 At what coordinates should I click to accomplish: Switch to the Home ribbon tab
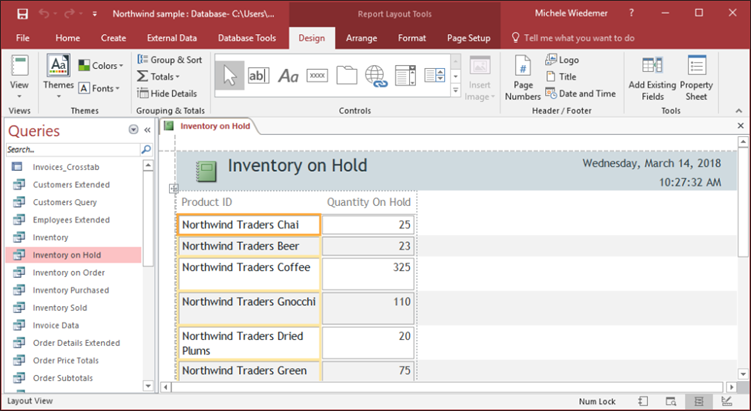point(68,38)
